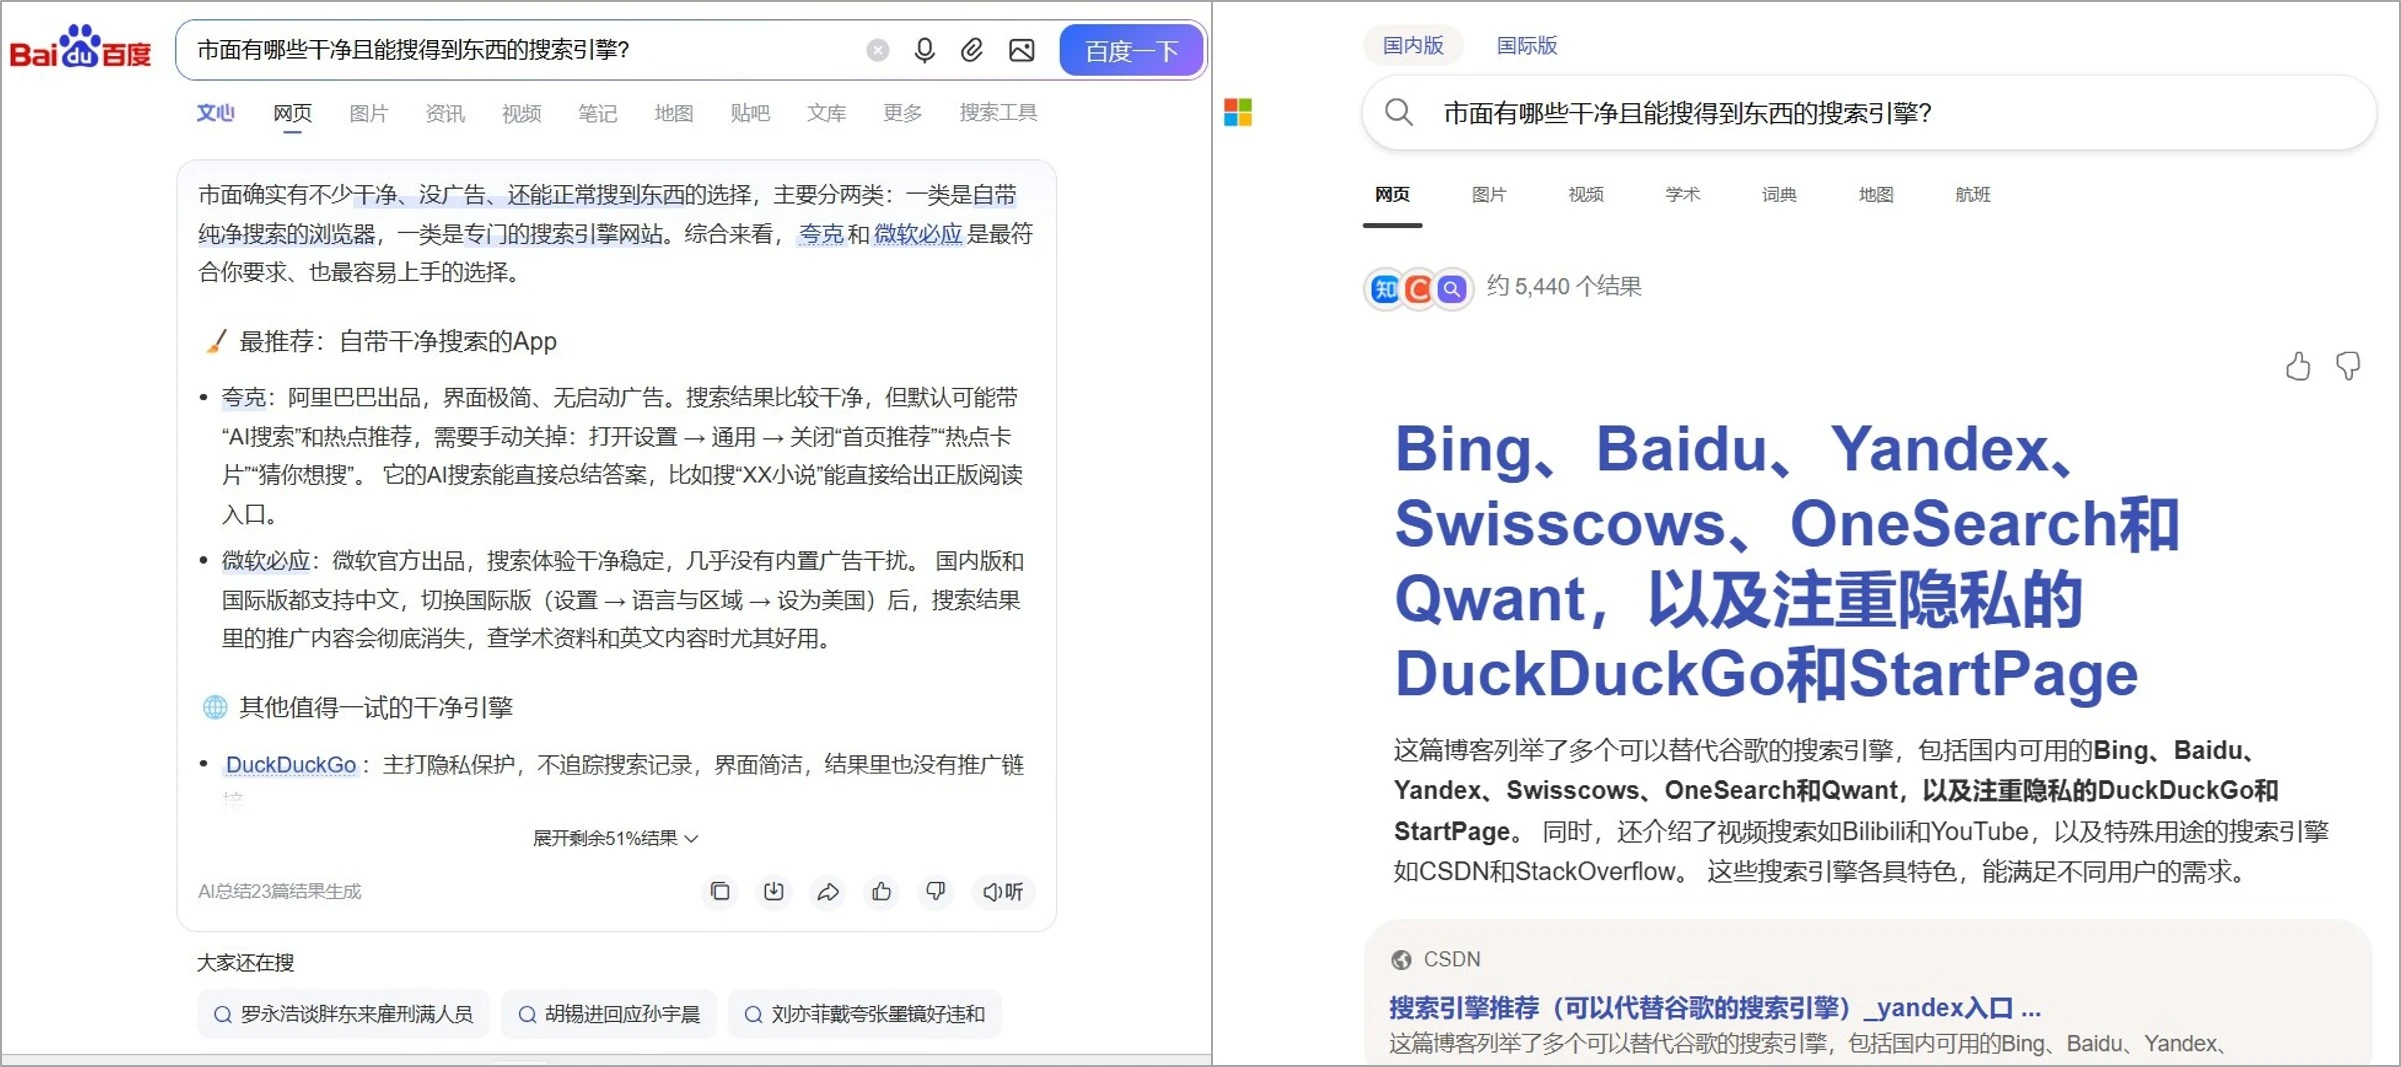Click 约 5,440 个结果 text

click(x=1564, y=287)
